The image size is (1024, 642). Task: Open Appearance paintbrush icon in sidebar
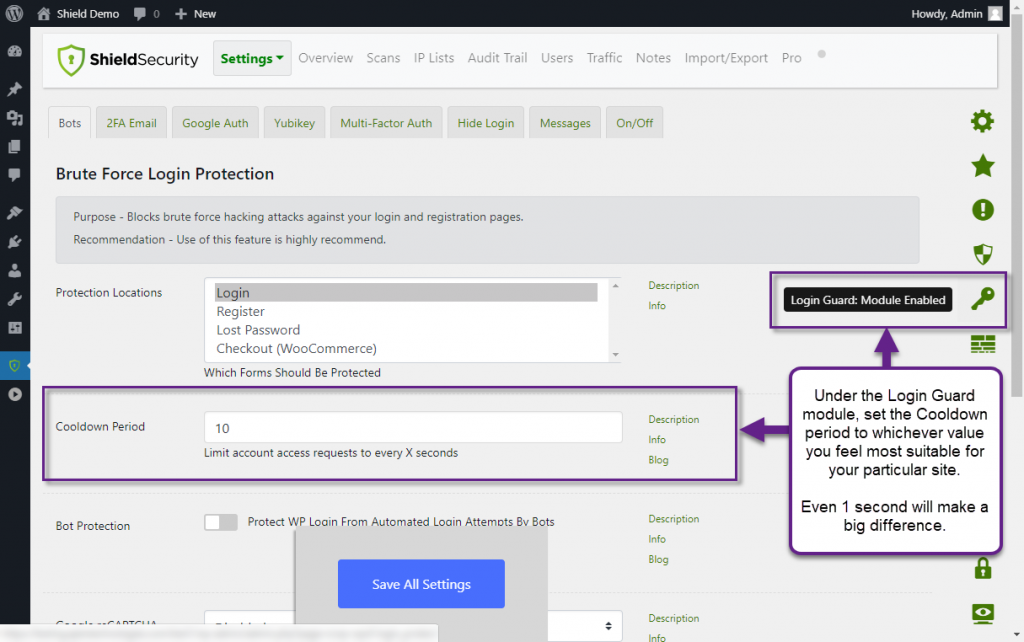click(x=14, y=212)
